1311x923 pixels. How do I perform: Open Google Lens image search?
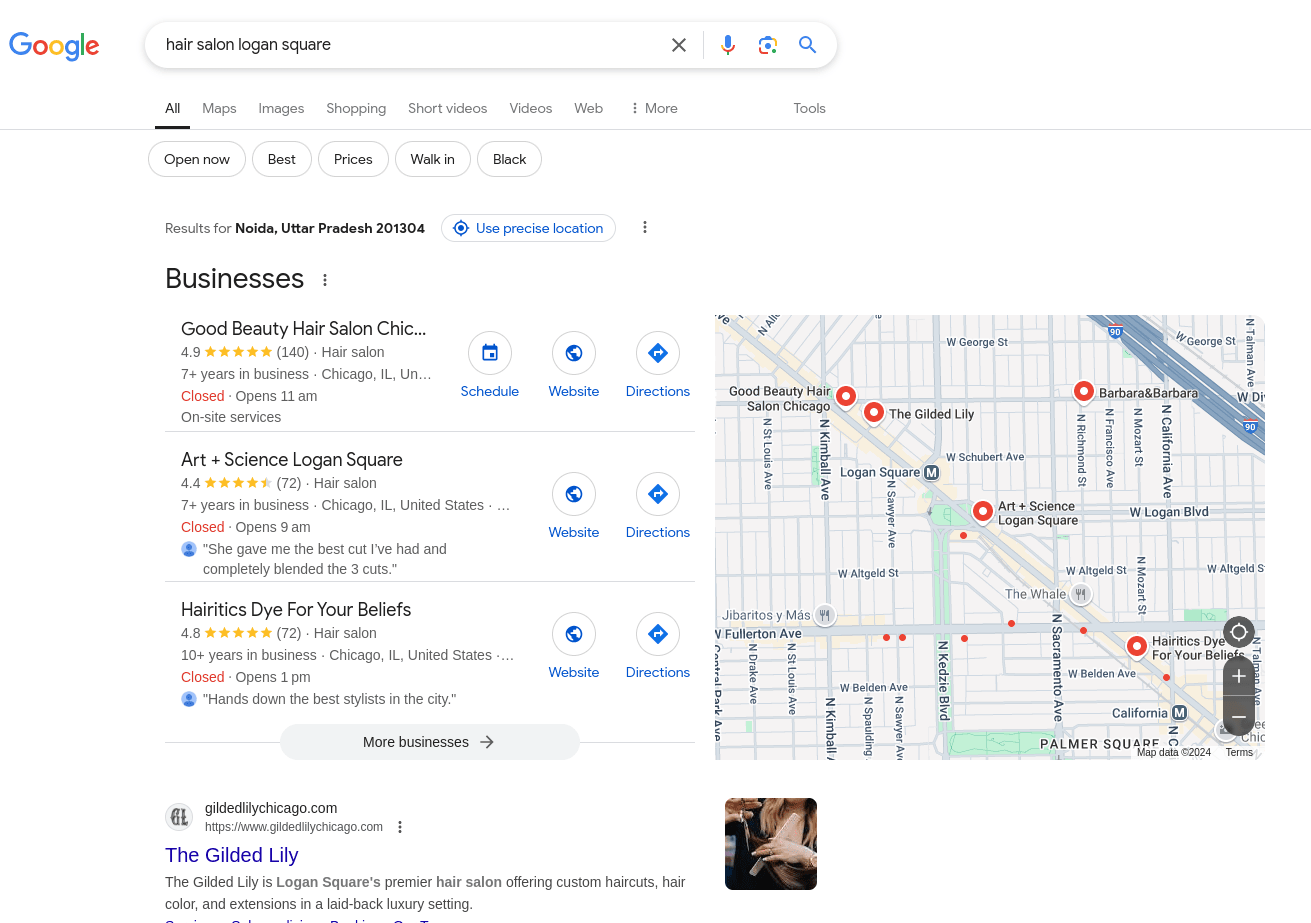coord(767,44)
